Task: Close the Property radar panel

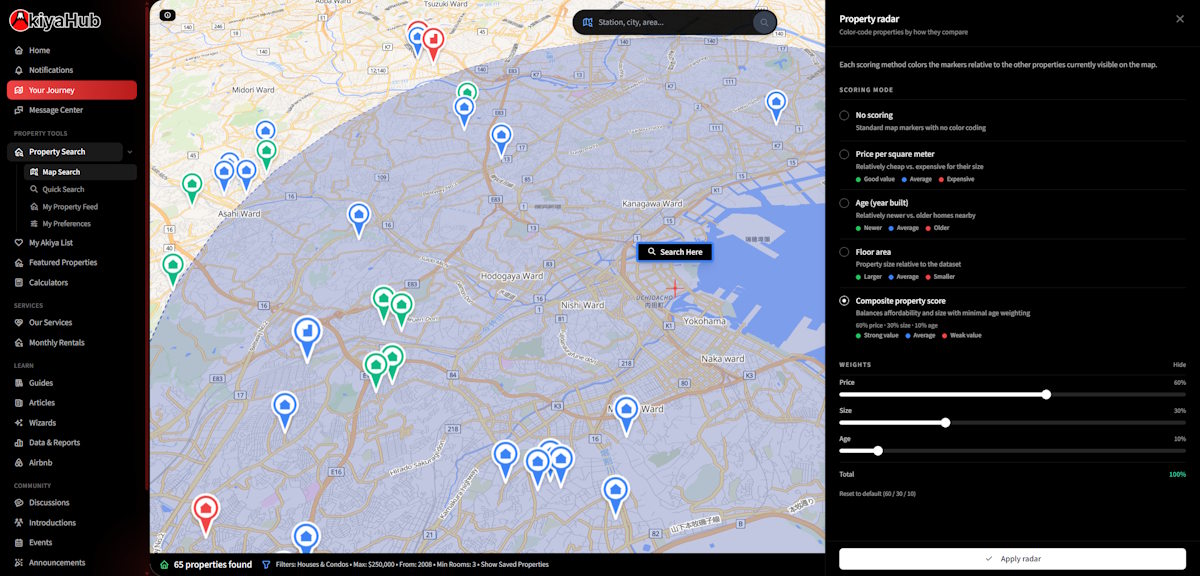Action: [x=1179, y=19]
